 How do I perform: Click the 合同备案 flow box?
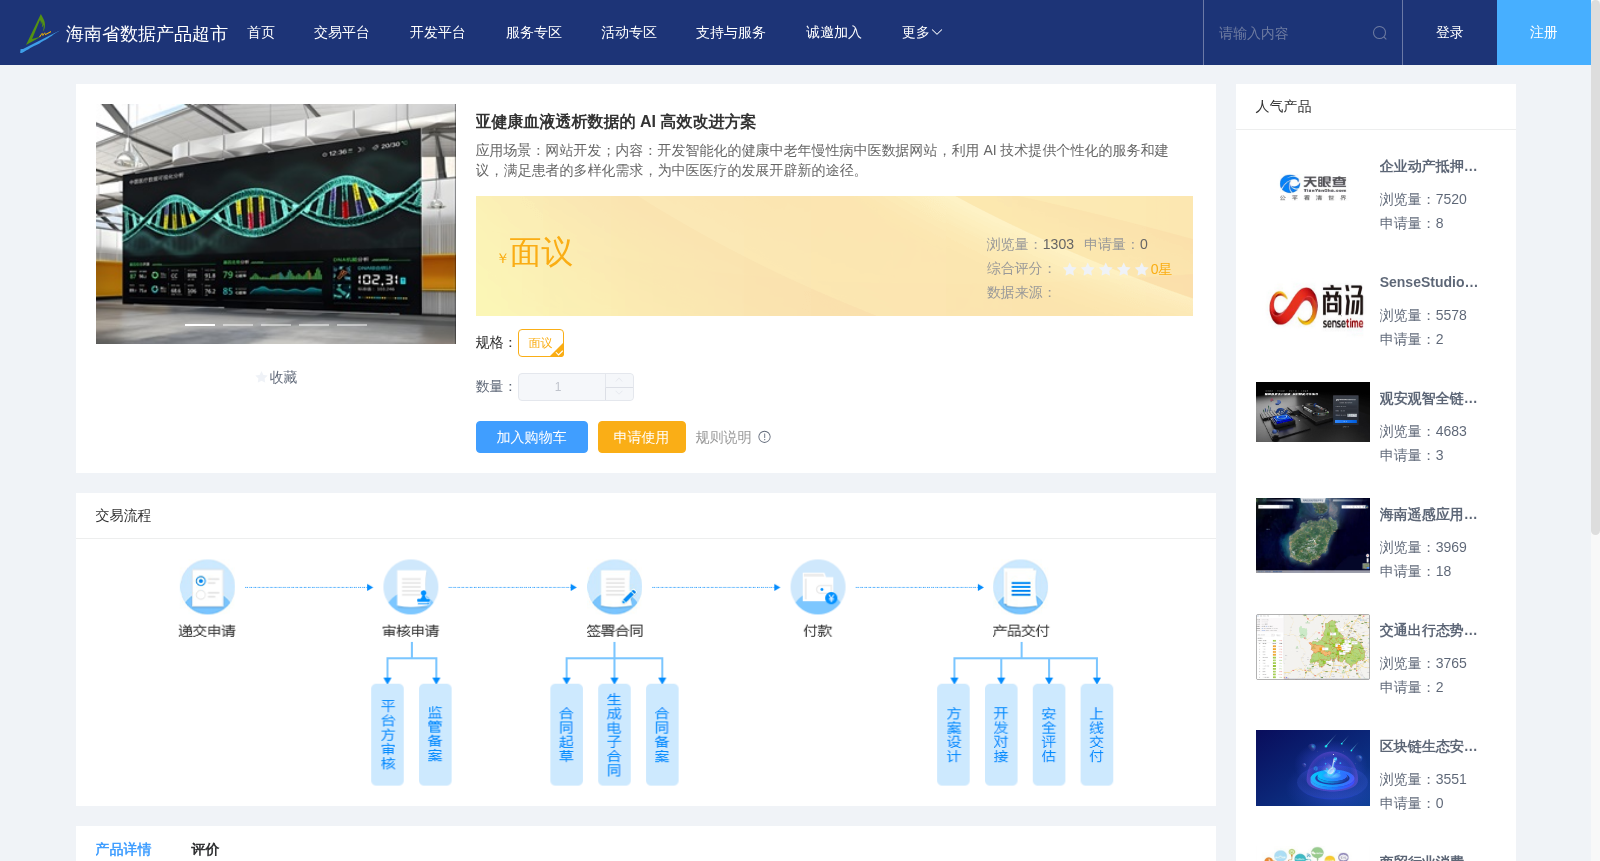pos(662,735)
